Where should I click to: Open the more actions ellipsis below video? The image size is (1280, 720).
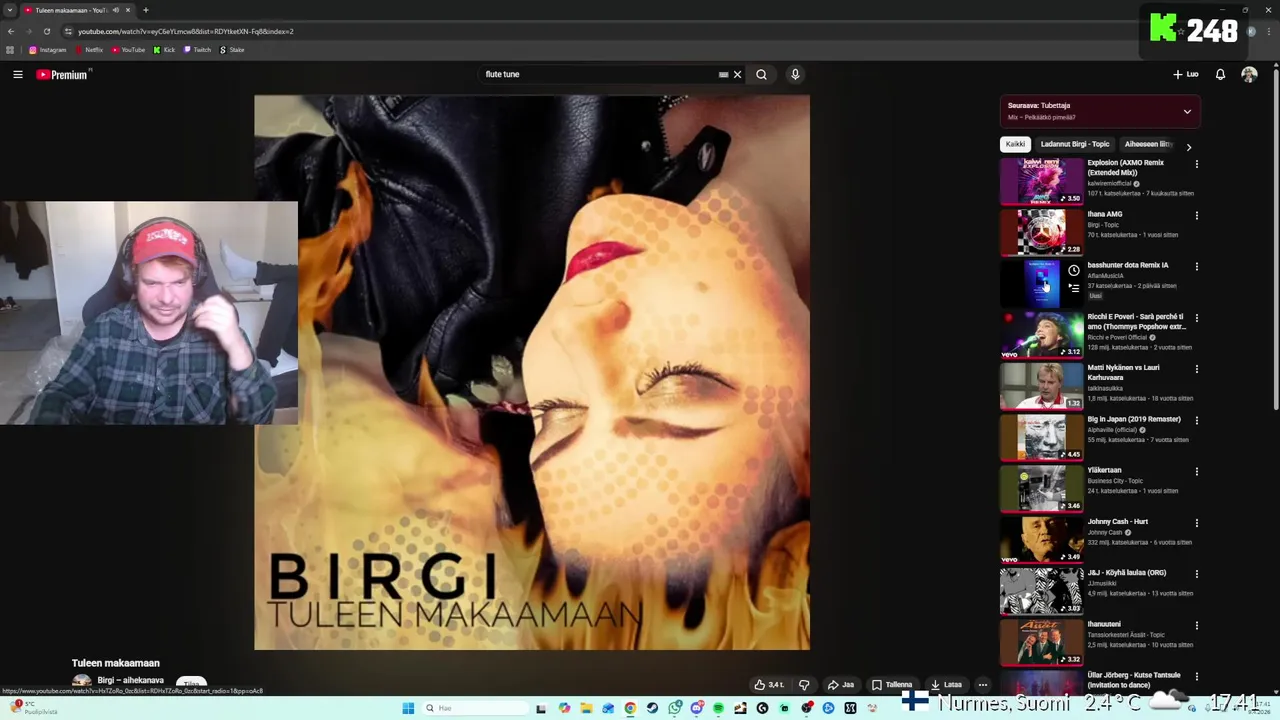(983, 685)
